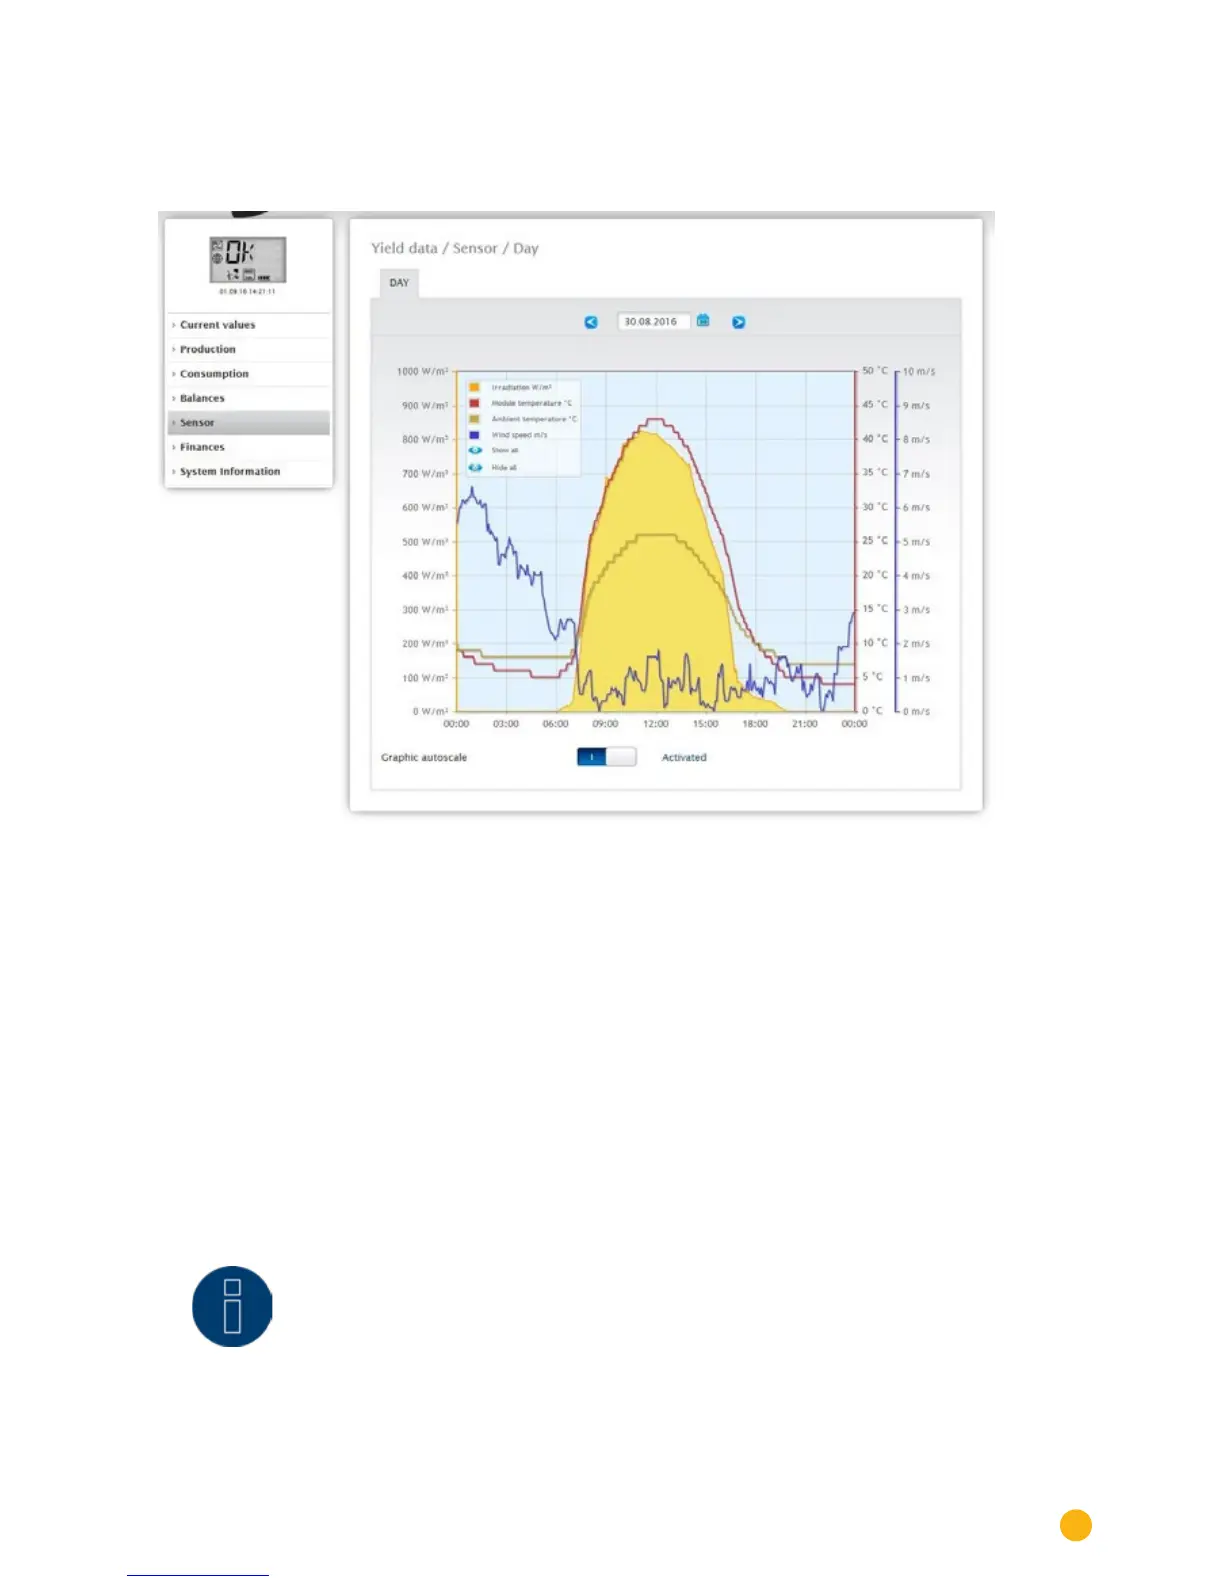Expand the Production menu

pyautogui.click(x=249, y=349)
